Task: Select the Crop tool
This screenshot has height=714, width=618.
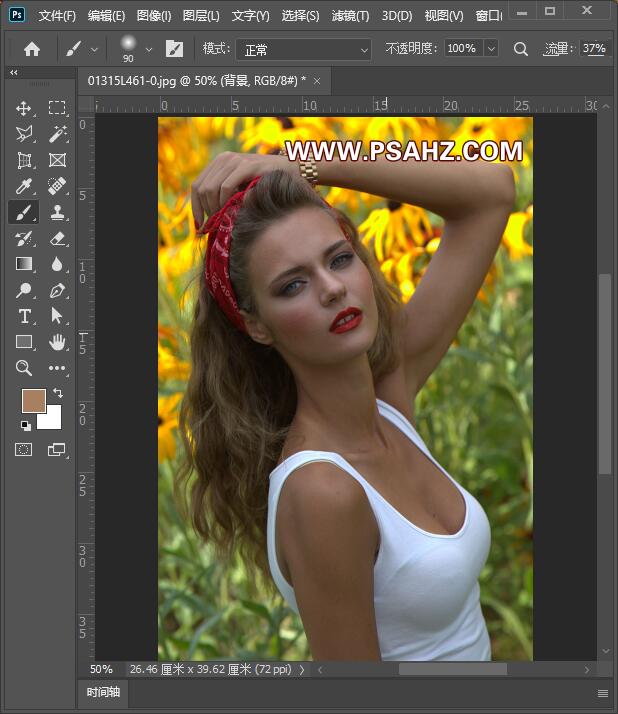Action: click(x=24, y=160)
